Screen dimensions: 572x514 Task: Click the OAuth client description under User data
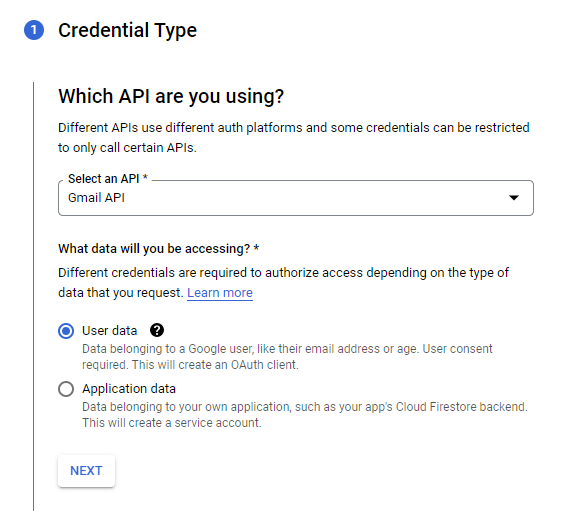[x=287, y=357]
